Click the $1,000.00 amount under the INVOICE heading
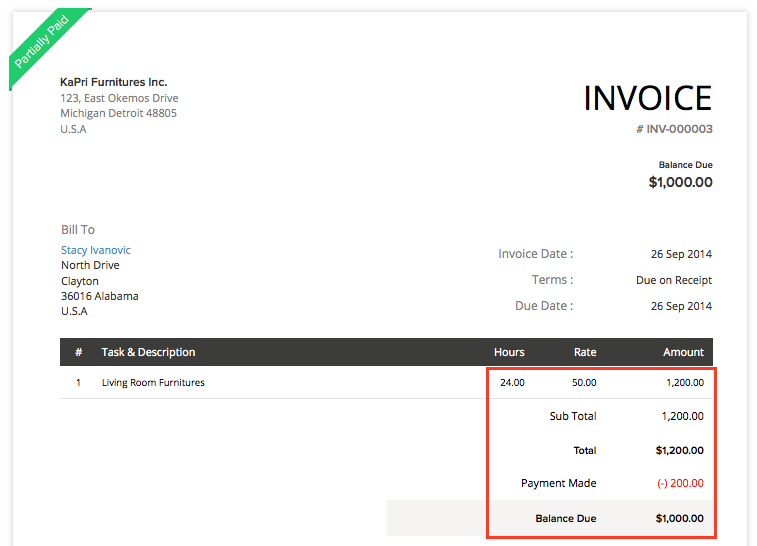 [x=680, y=182]
